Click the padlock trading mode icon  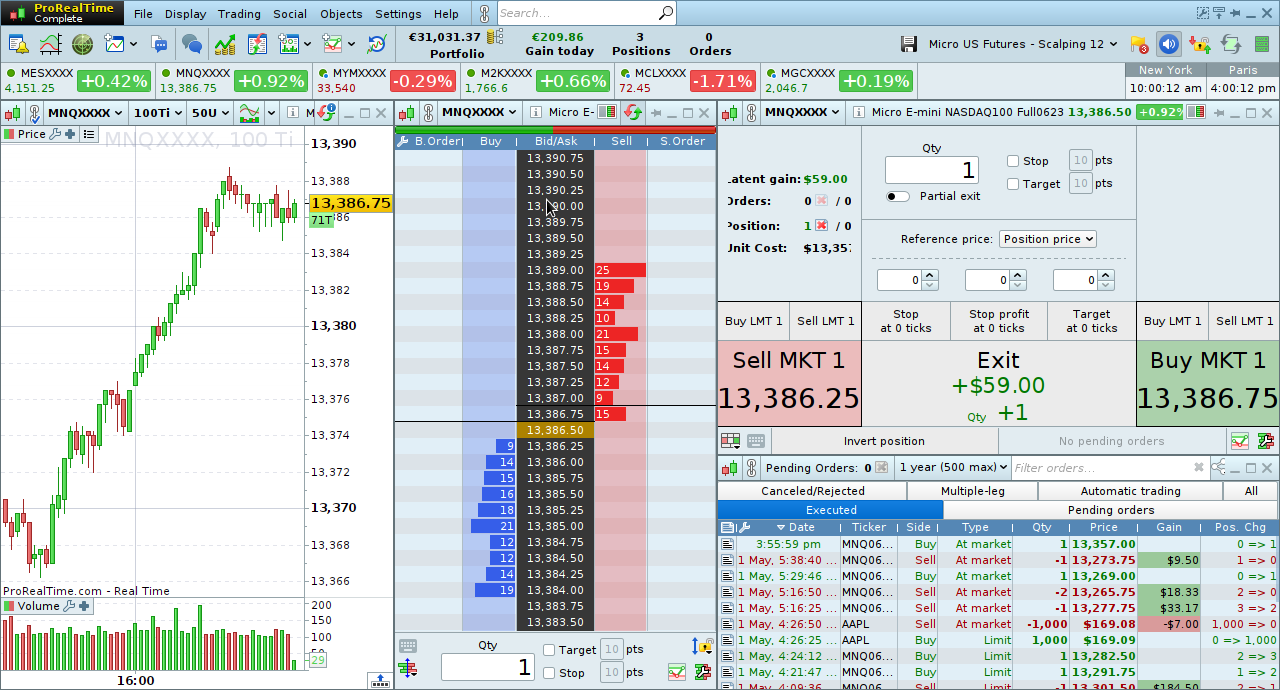tap(1199, 44)
